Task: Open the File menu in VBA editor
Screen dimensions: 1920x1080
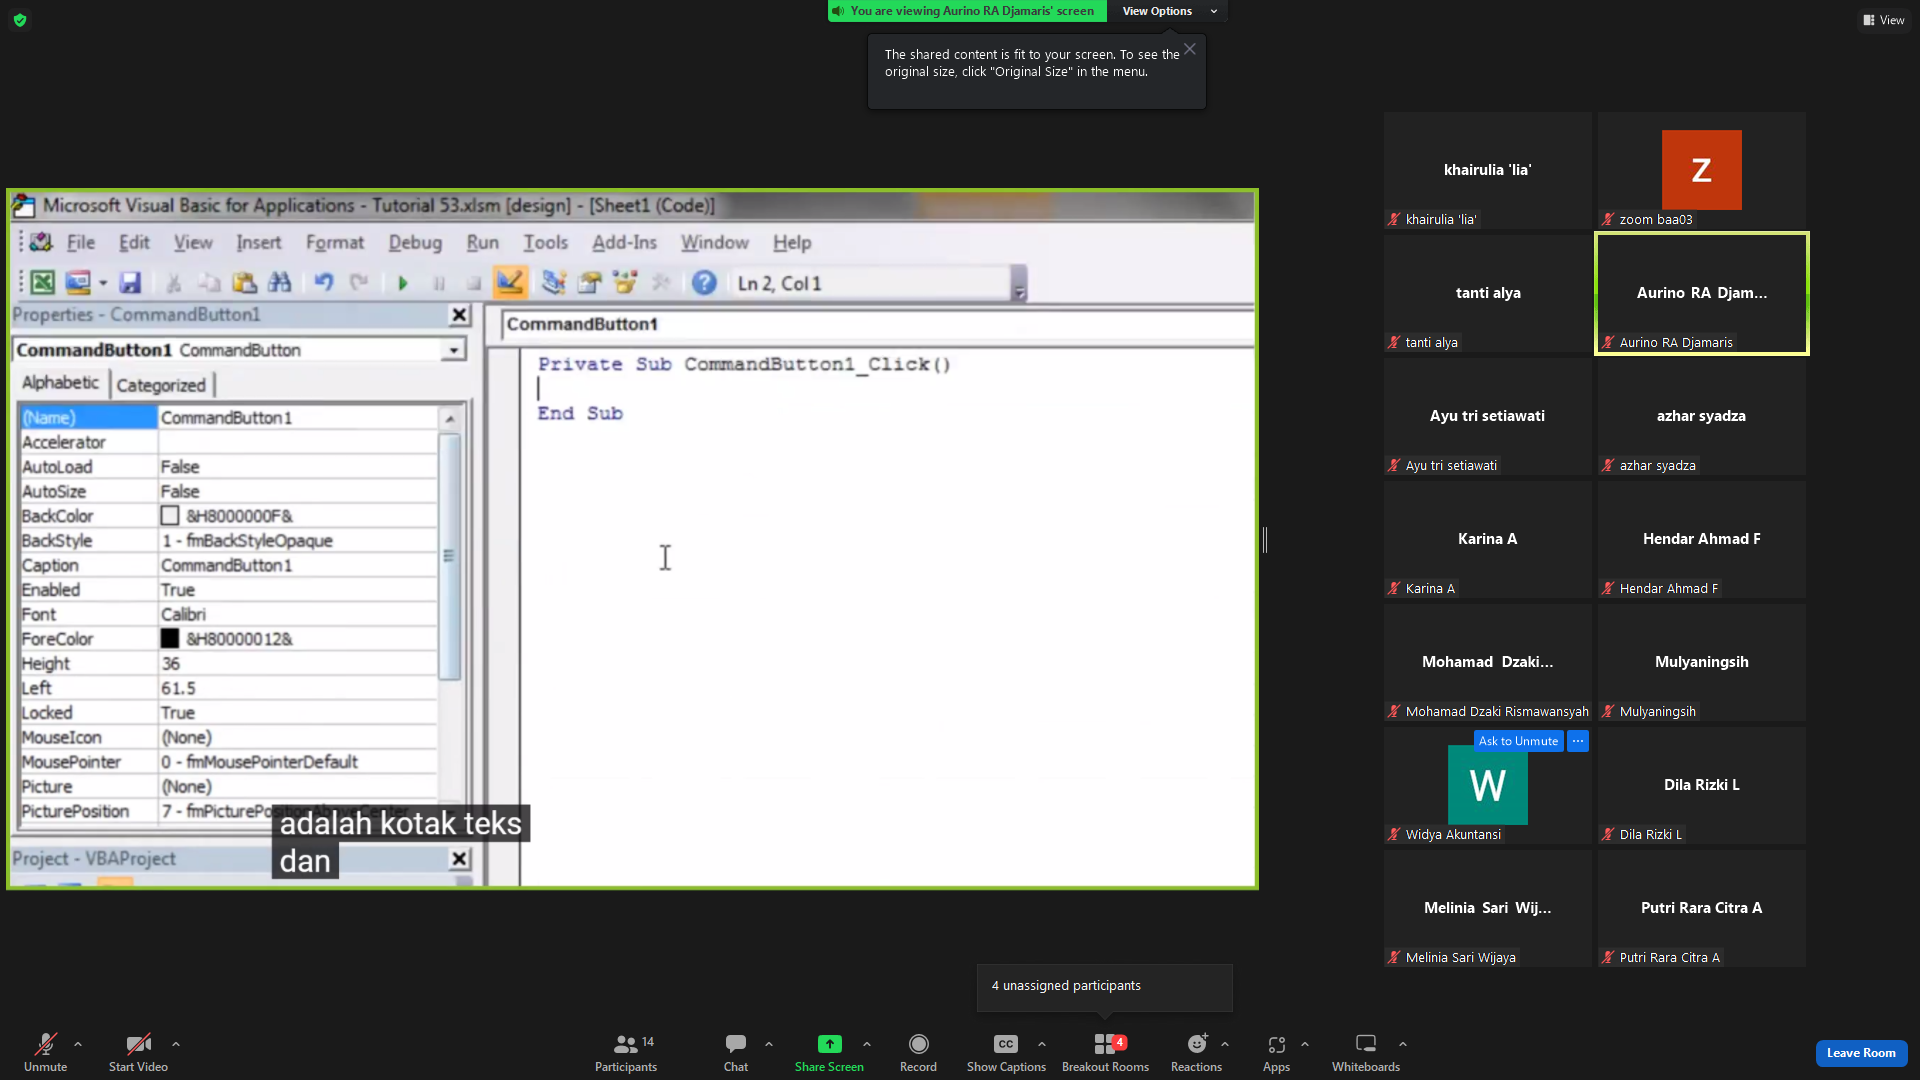Action: [x=80, y=242]
